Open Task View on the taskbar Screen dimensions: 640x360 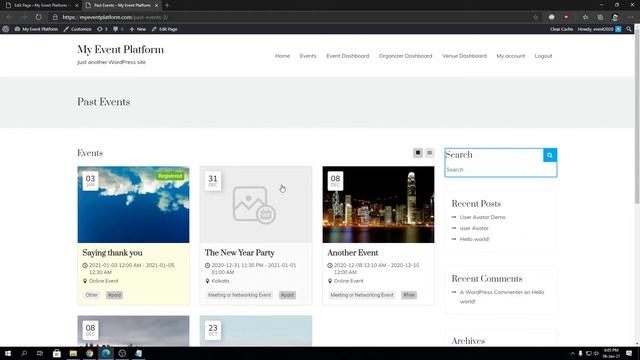(x=40, y=353)
